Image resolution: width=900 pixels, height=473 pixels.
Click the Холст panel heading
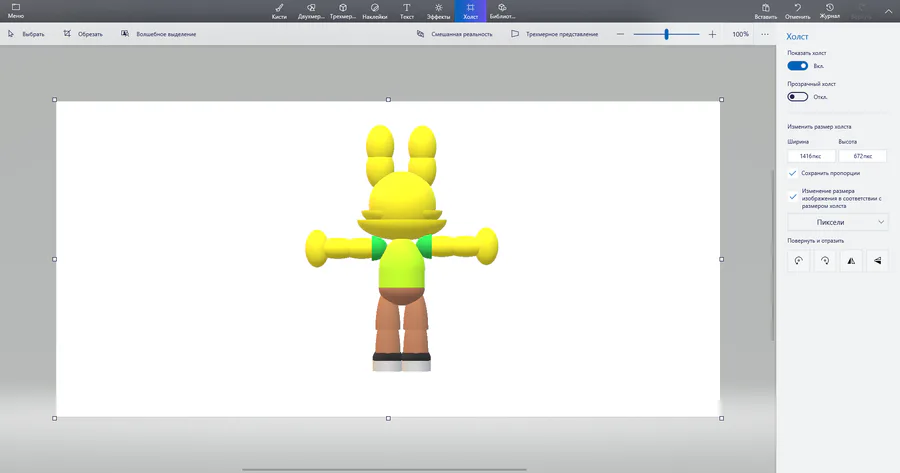[x=797, y=36]
